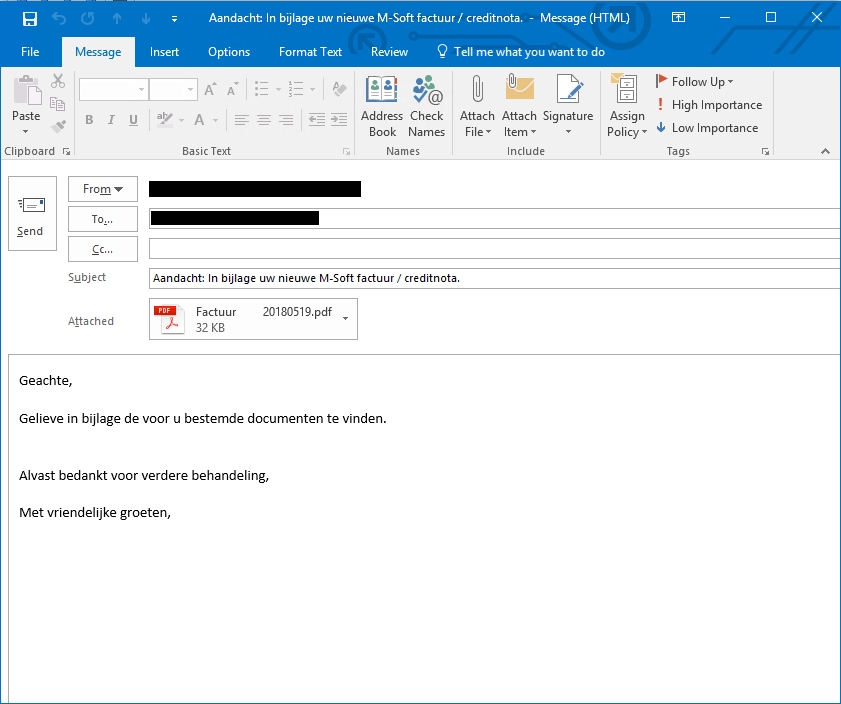Toggle Align Left
841x704 pixels.
click(x=242, y=120)
